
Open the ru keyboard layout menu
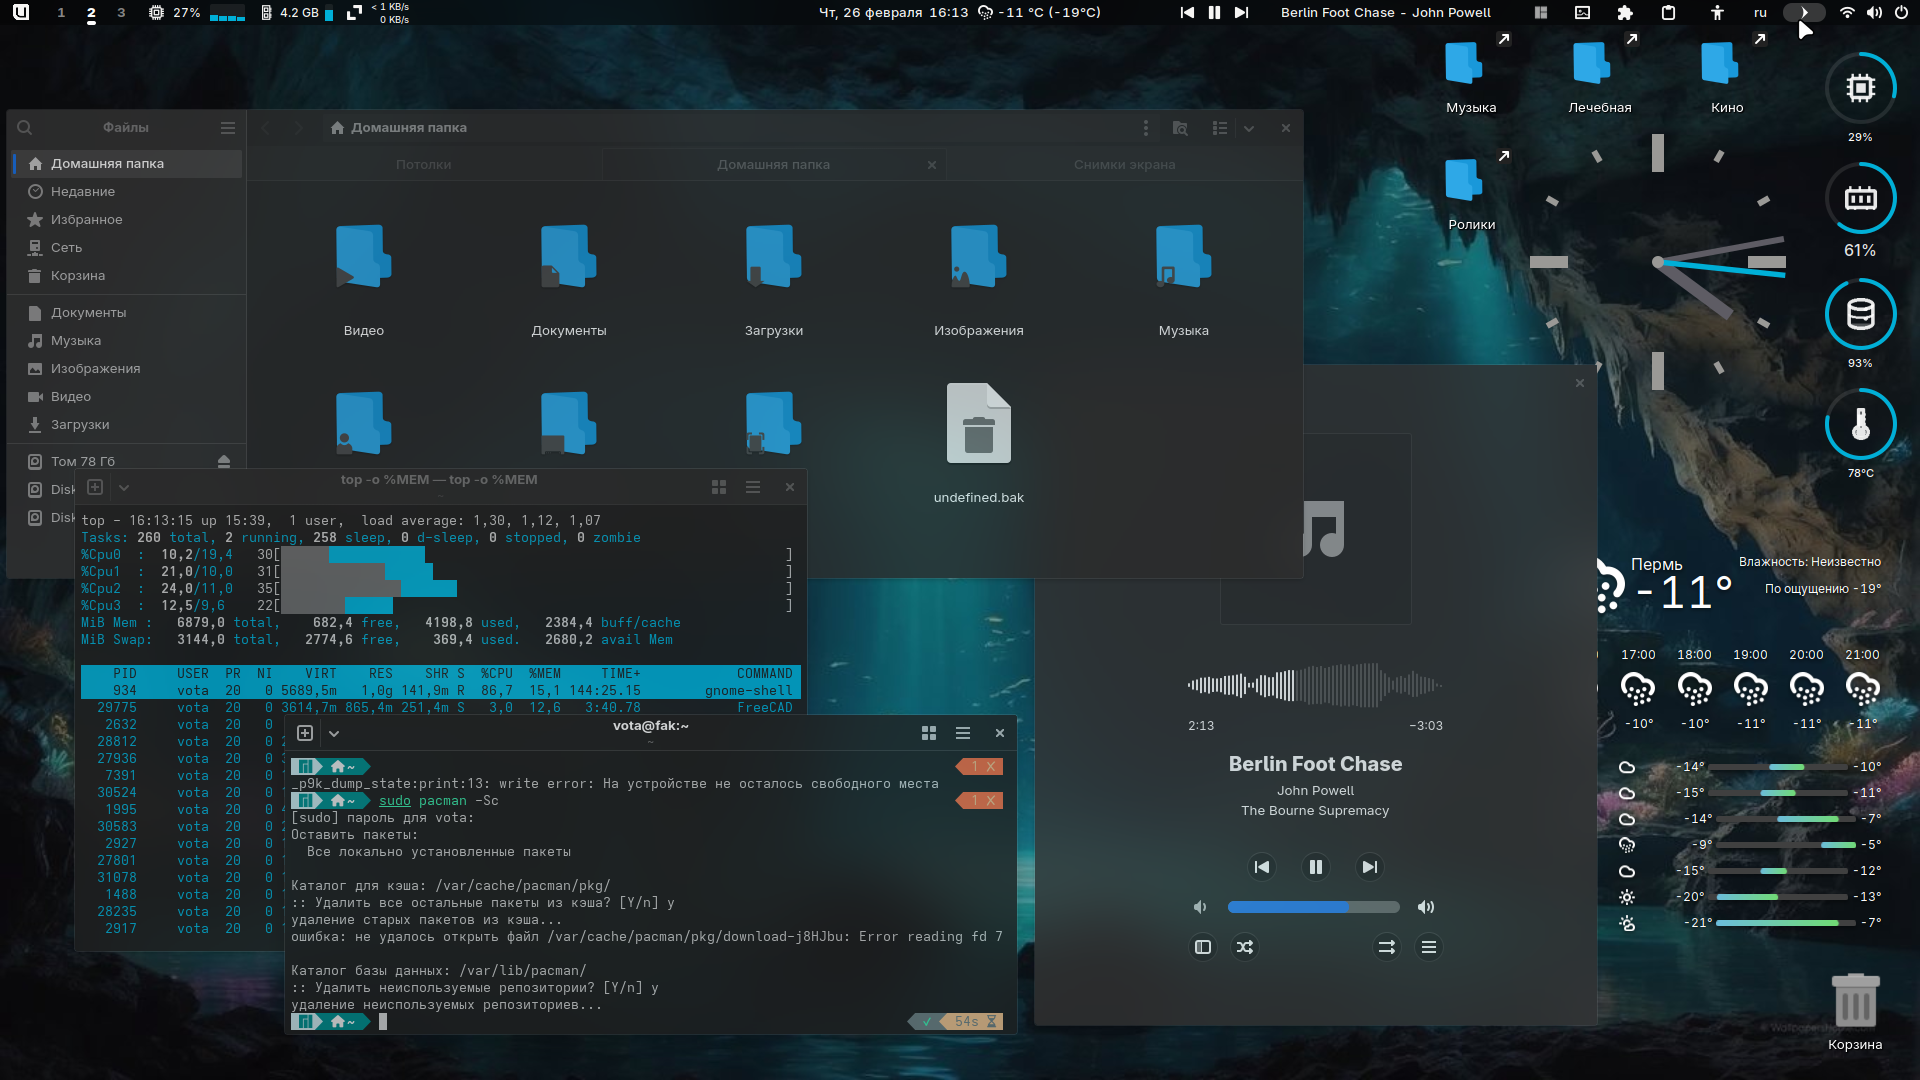click(x=1760, y=13)
